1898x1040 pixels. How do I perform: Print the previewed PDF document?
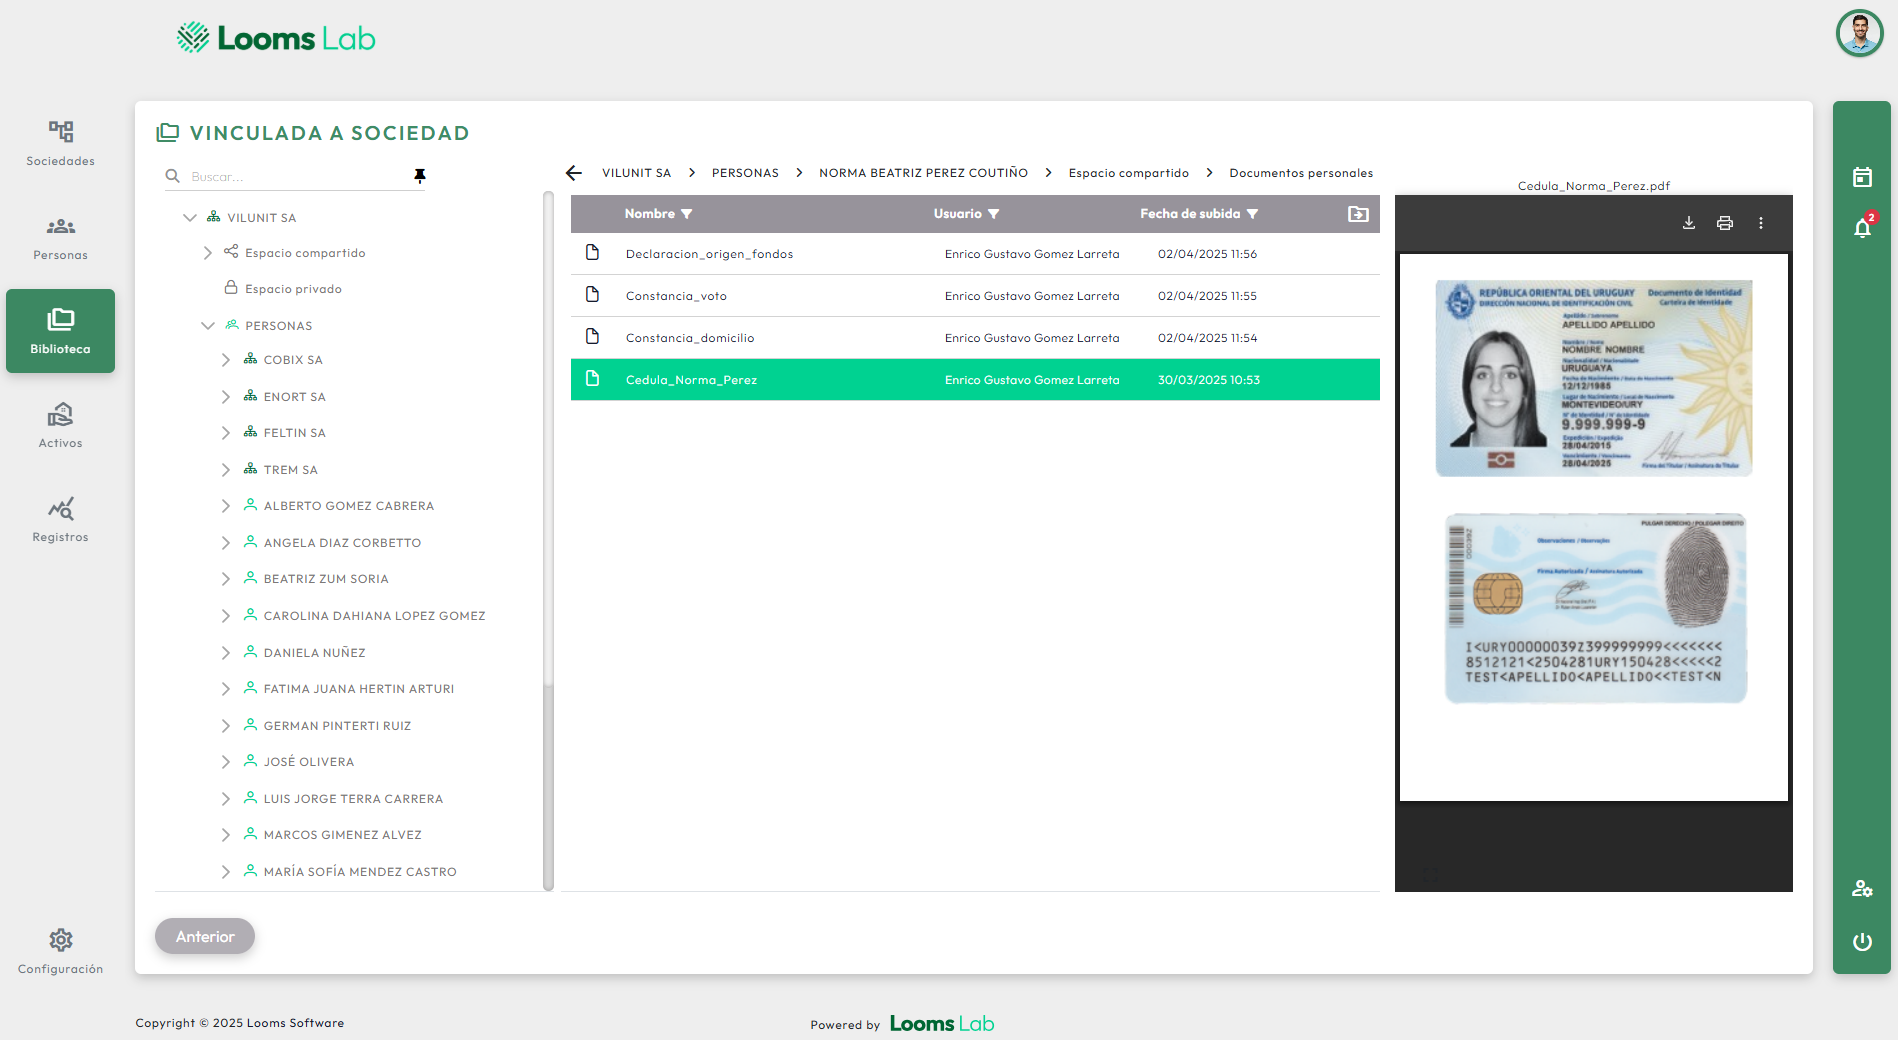1724,223
